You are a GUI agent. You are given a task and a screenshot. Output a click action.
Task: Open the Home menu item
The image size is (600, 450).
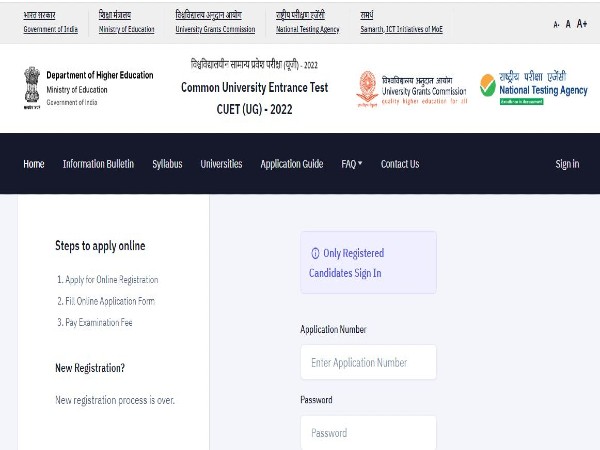(34, 164)
